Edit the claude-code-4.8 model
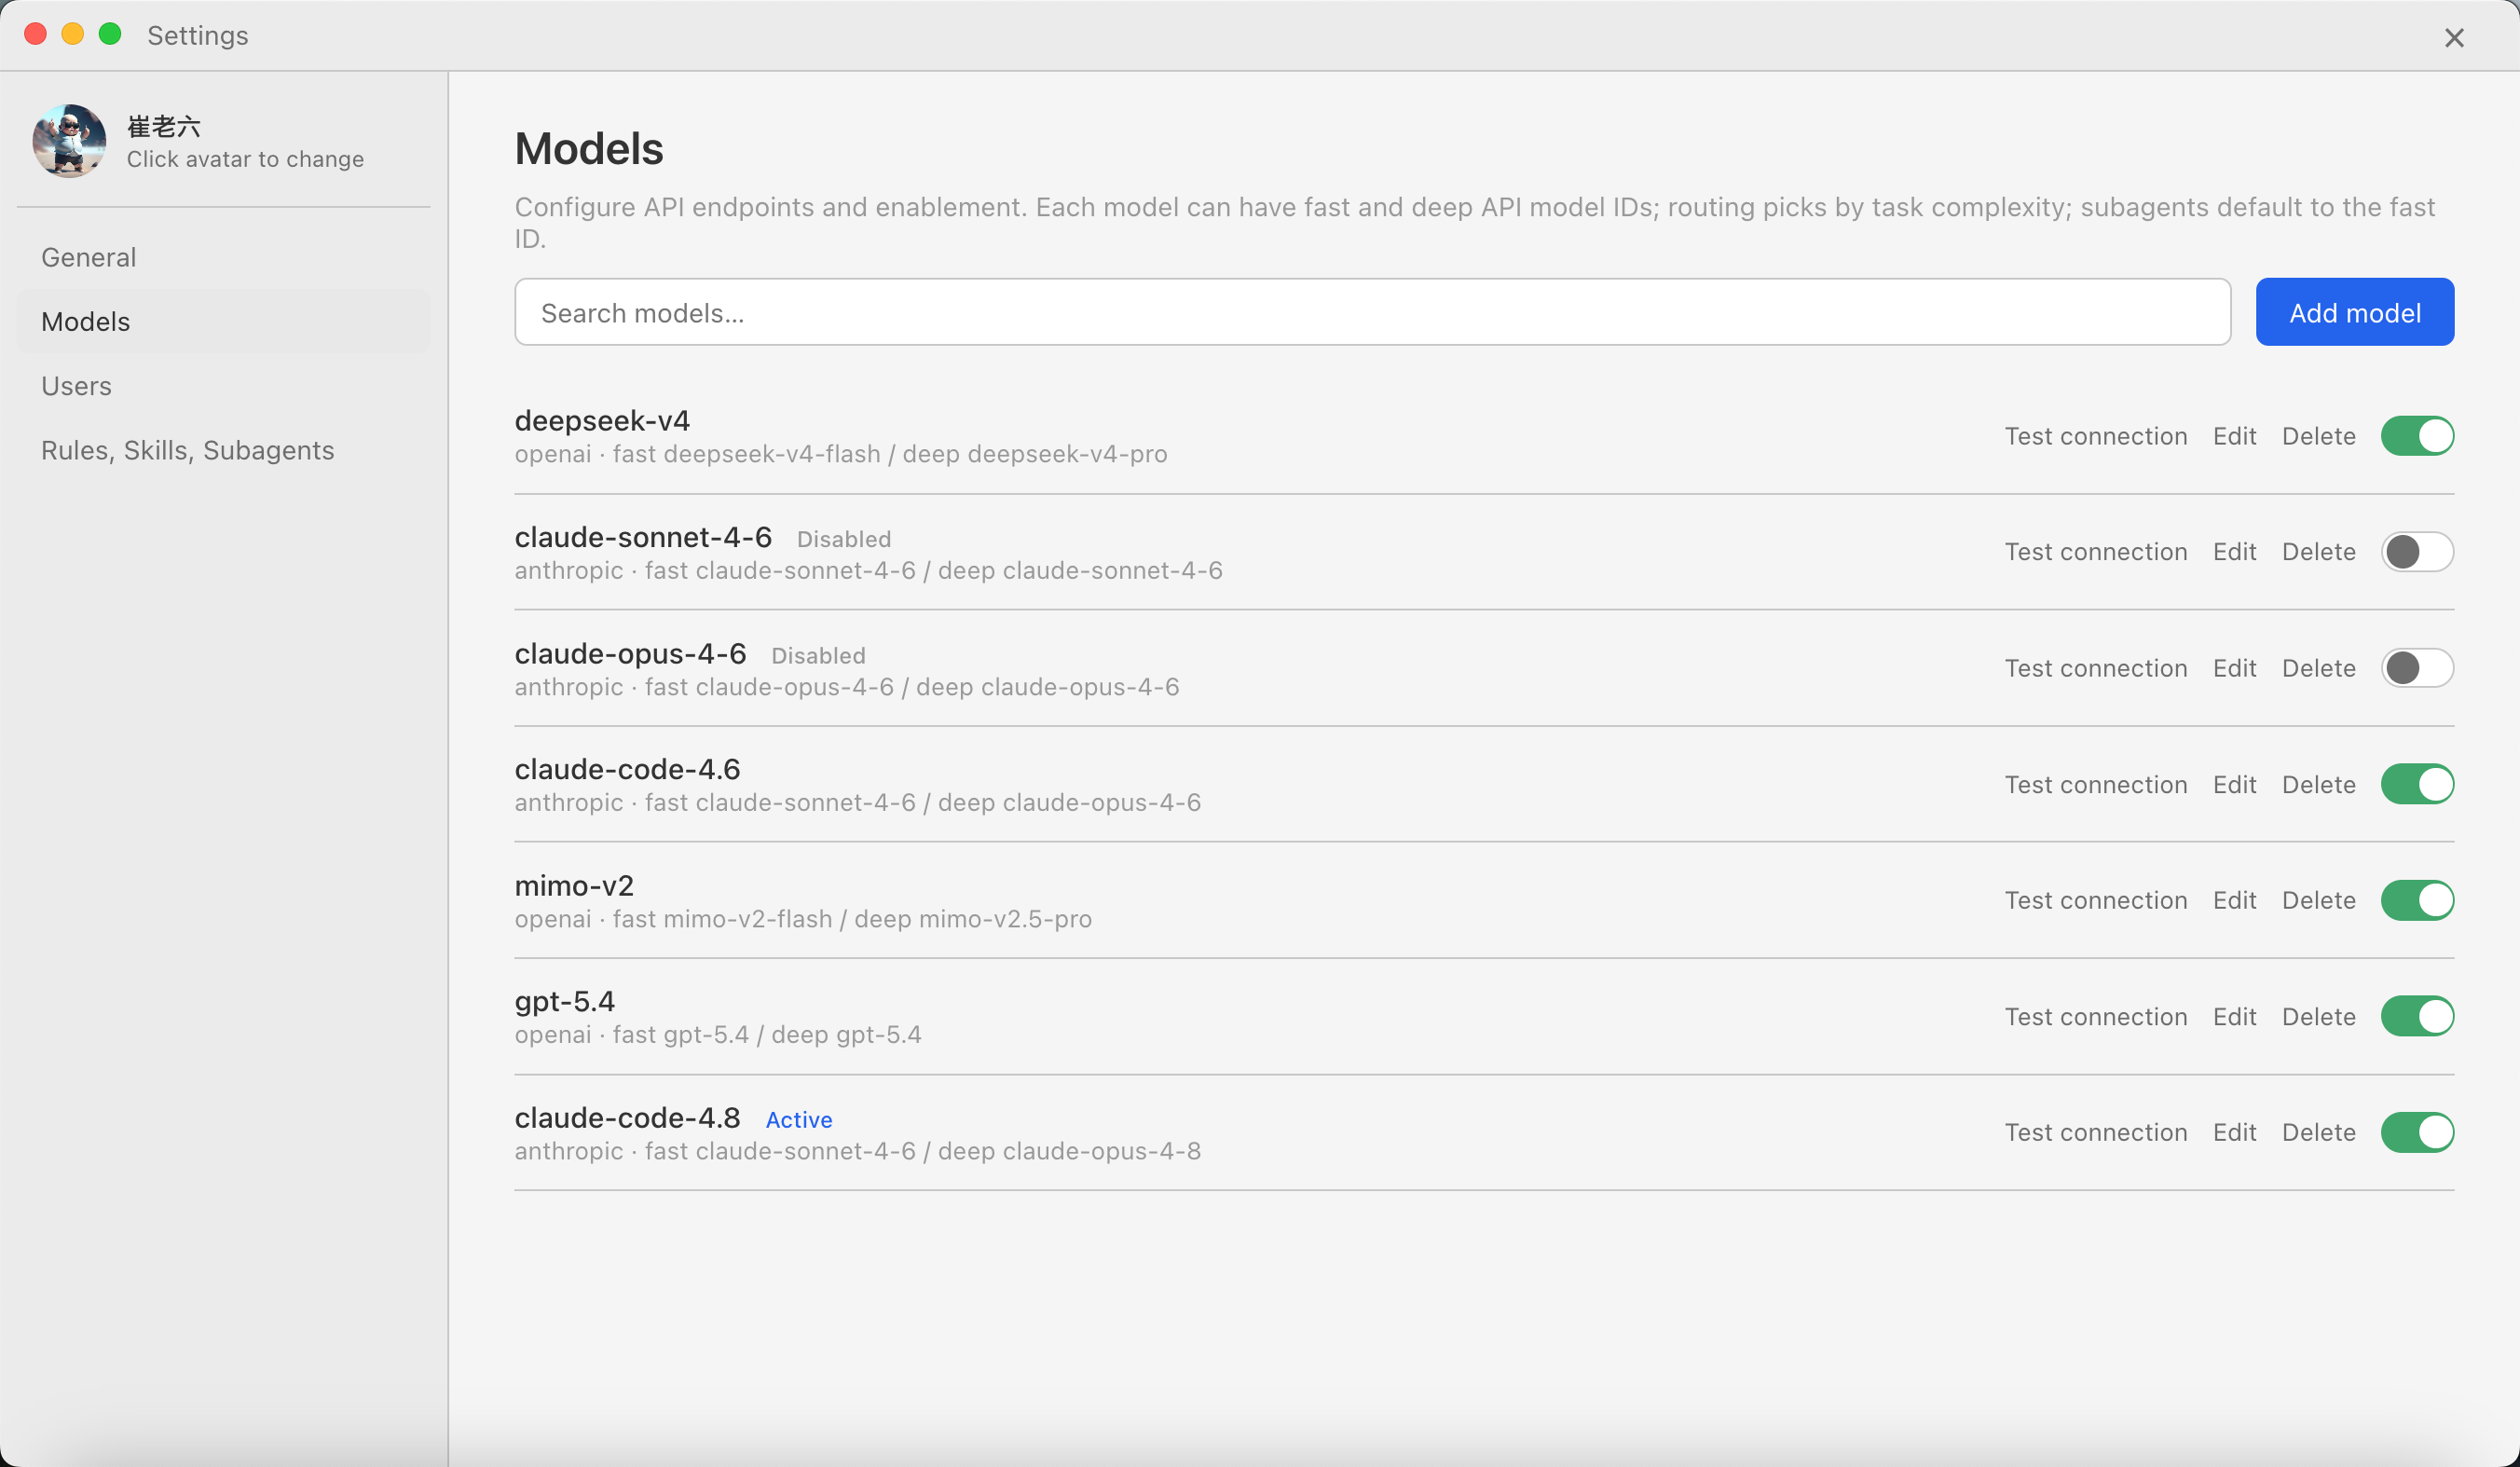Image resolution: width=2520 pixels, height=1467 pixels. pyautogui.click(x=2234, y=1132)
